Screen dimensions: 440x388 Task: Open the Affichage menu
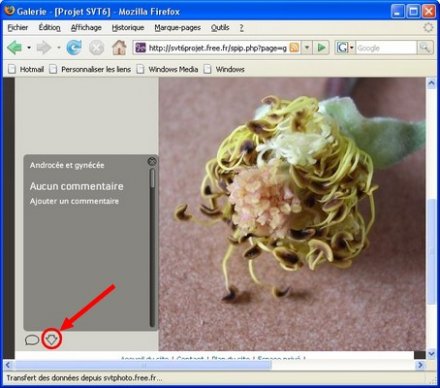tap(86, 28)
